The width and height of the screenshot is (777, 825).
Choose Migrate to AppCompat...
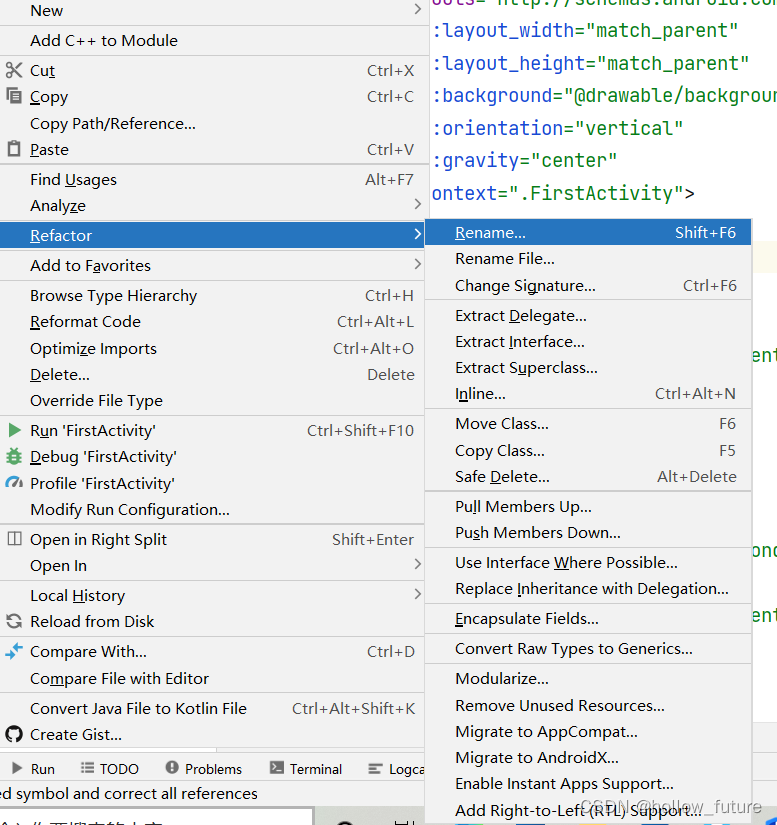coord(588,732)
